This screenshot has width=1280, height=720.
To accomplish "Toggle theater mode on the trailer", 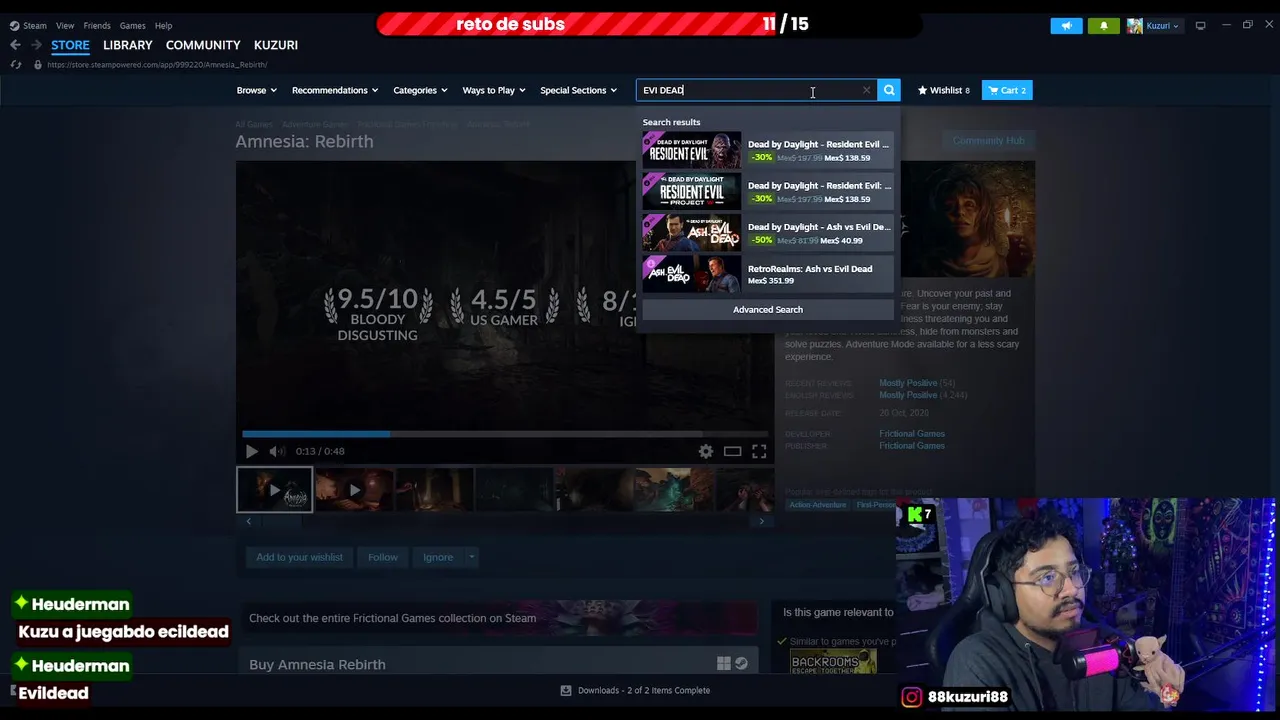I will 732,451.
